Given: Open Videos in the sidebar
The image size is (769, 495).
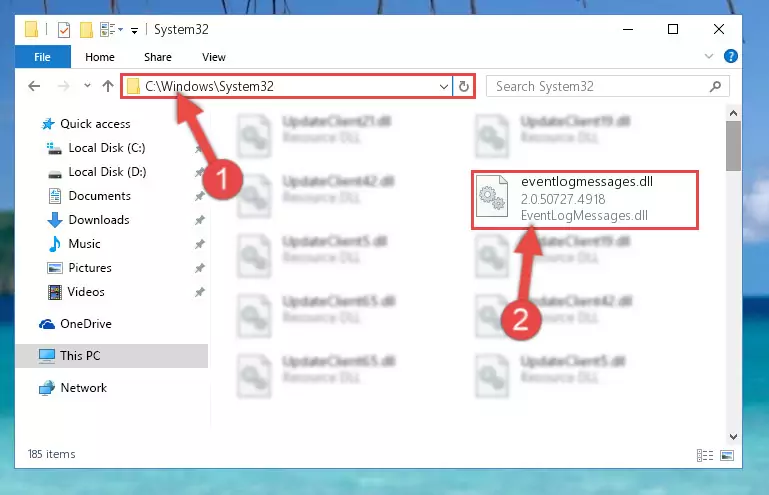Looking at the screenshot, I should point(86,292).
